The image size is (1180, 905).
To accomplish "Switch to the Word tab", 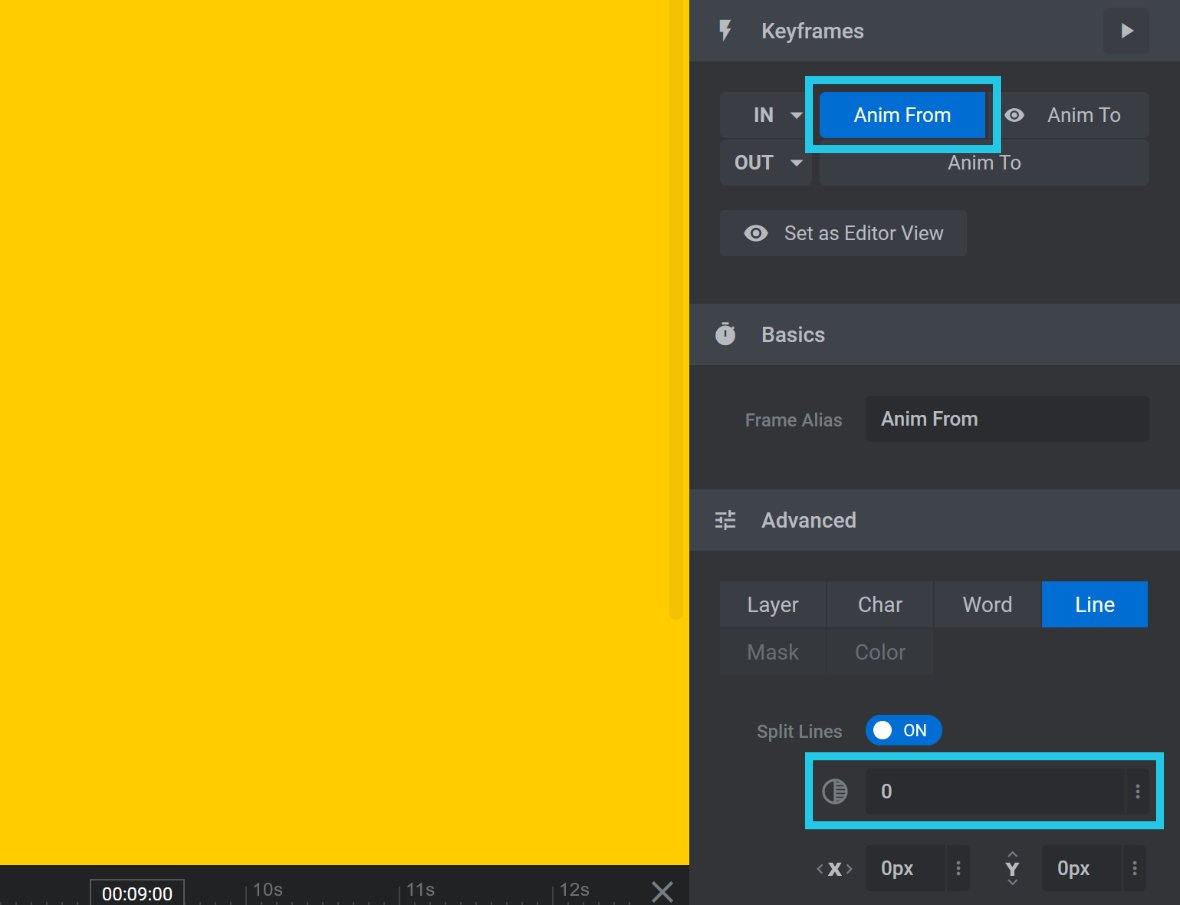I will tap(987, 604).
